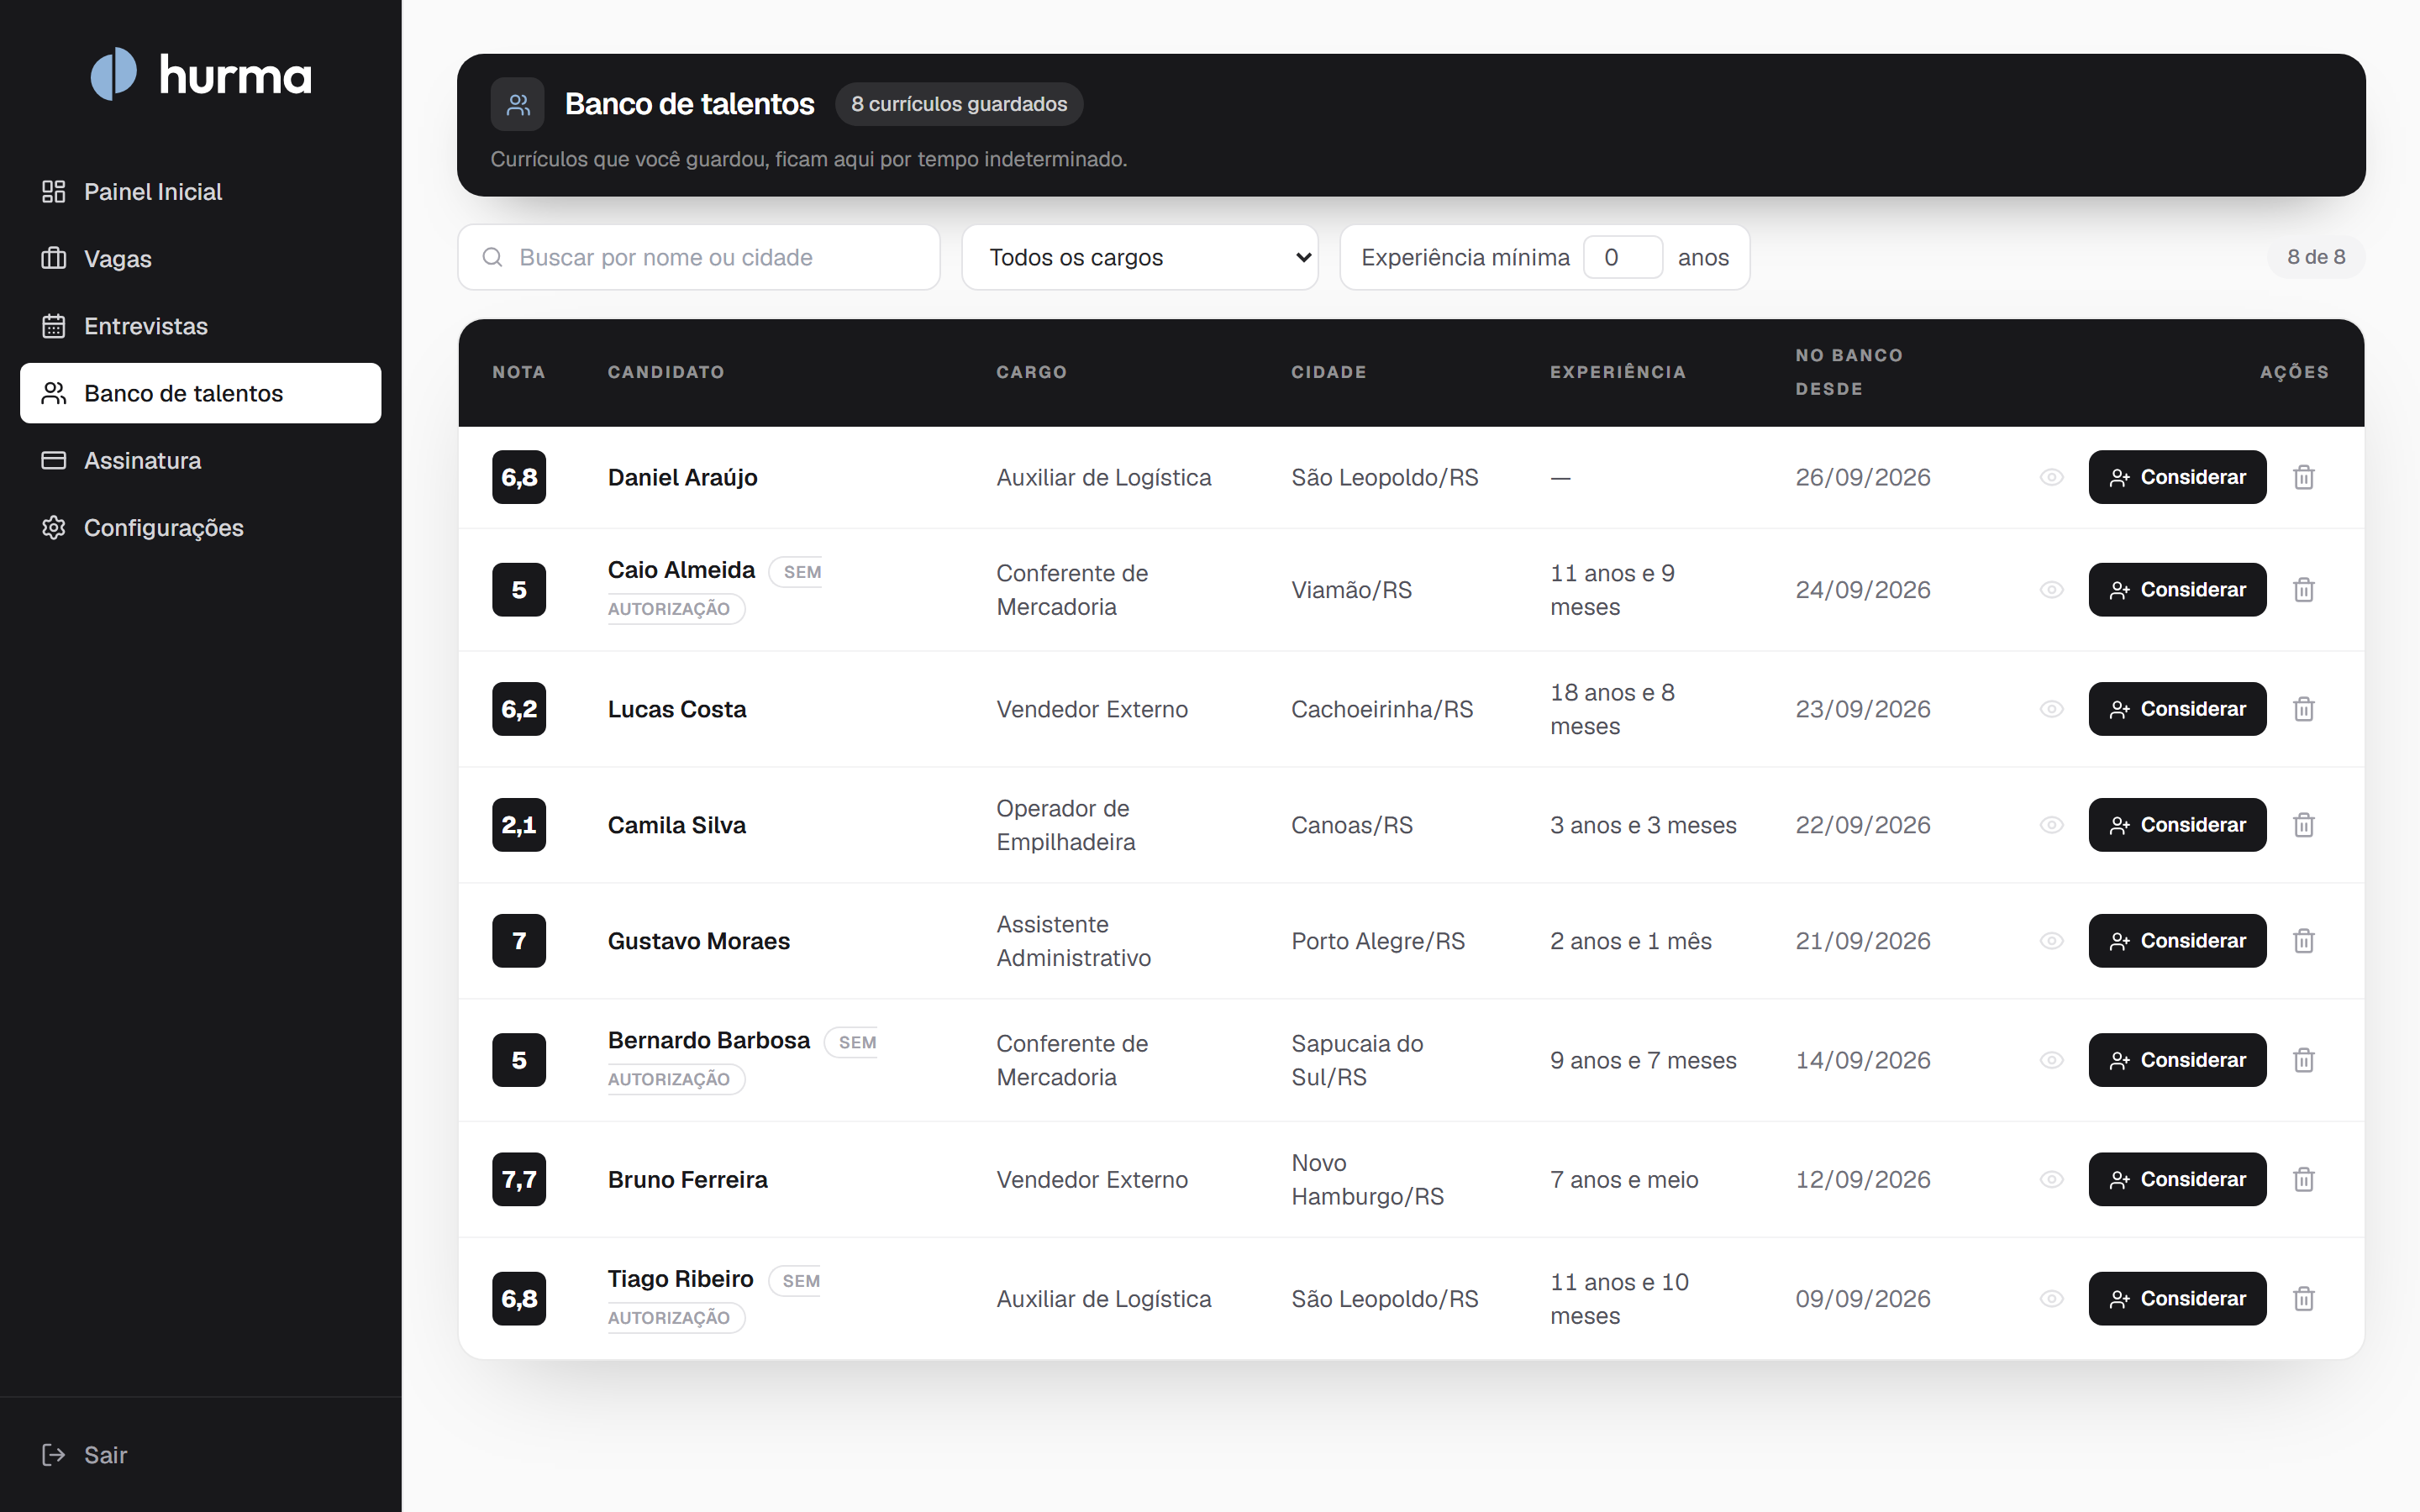Click the eye icon for Caio Almeida
The image size is (2420, 1512).
click(x=2051, y=590)
